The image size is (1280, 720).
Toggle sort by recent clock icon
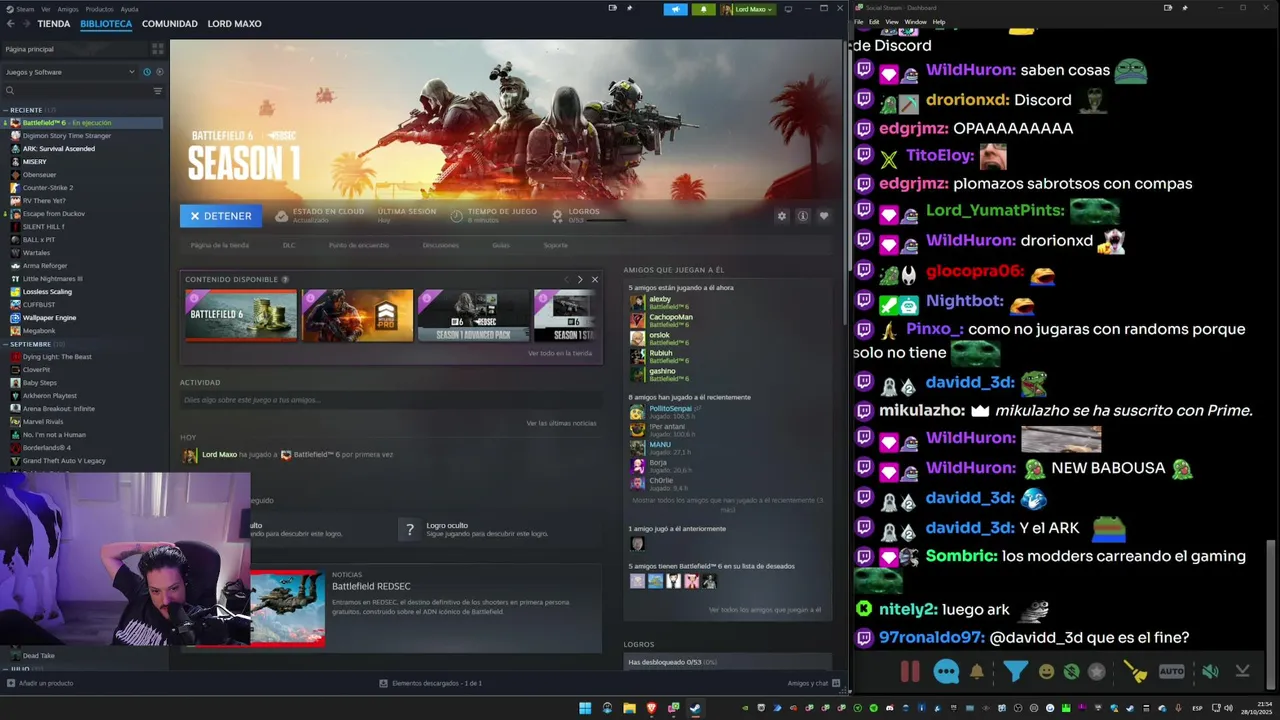(x=147, y=72)
